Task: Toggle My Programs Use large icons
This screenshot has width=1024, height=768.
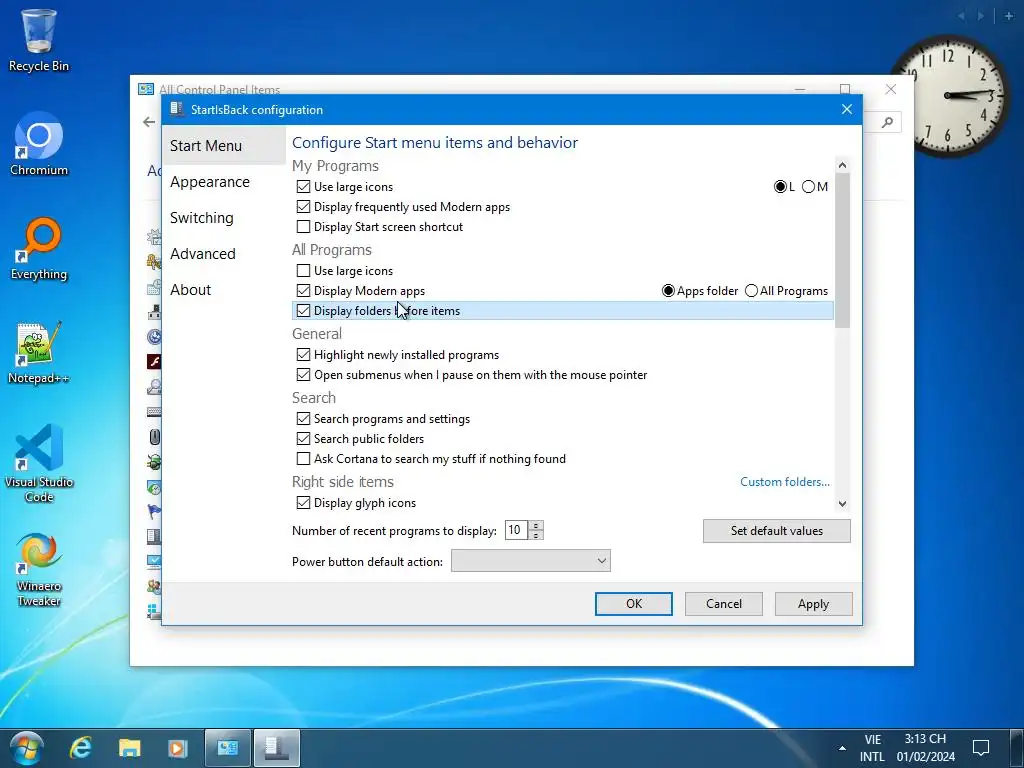Action: 303,187
